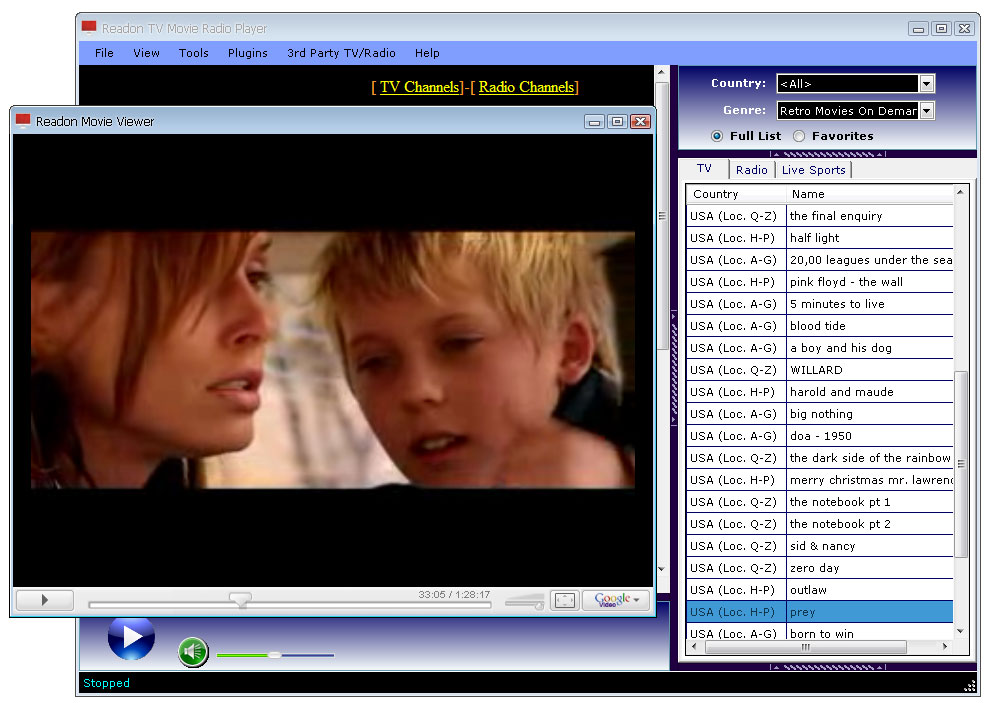
Task: Select the 'half light' entry
Action: [820, 238]
